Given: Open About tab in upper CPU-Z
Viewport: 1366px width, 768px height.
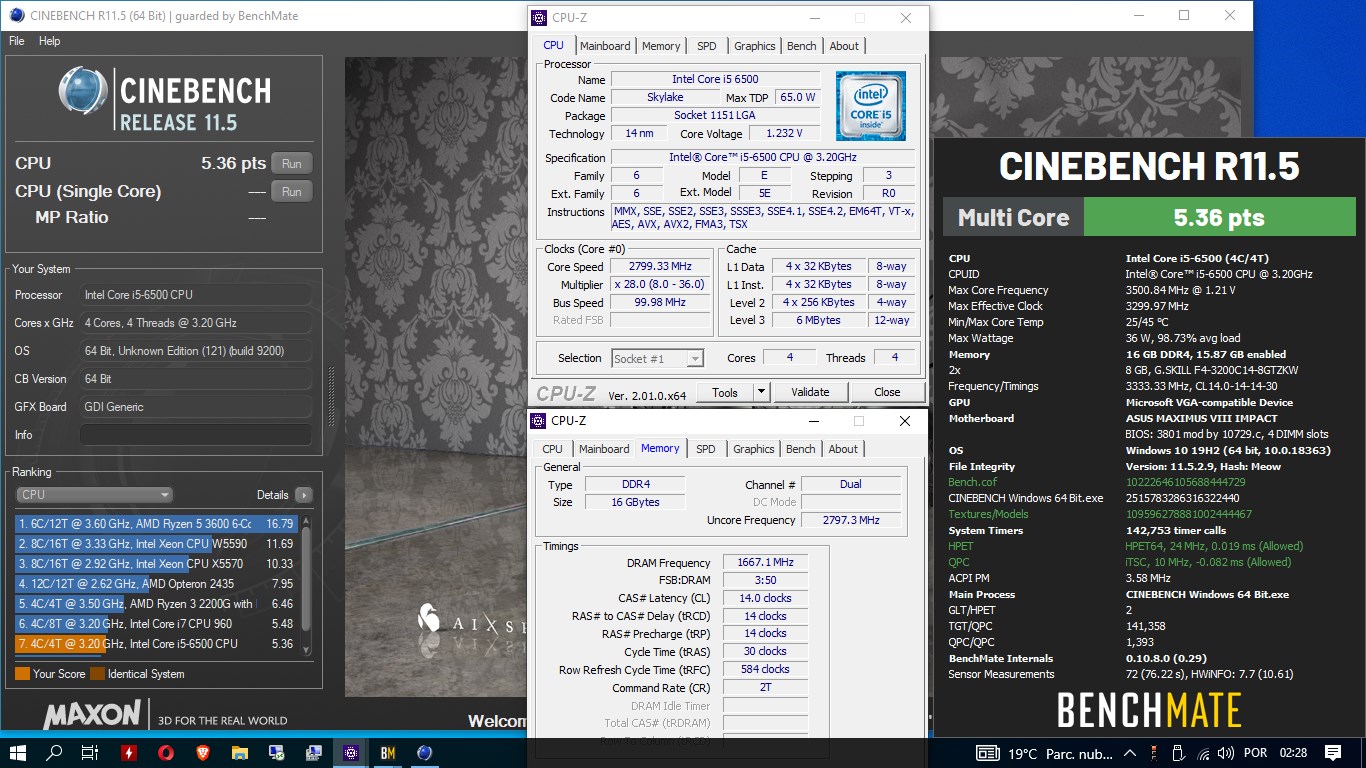Looking at the screenshot, I should (x=844, y=46).
